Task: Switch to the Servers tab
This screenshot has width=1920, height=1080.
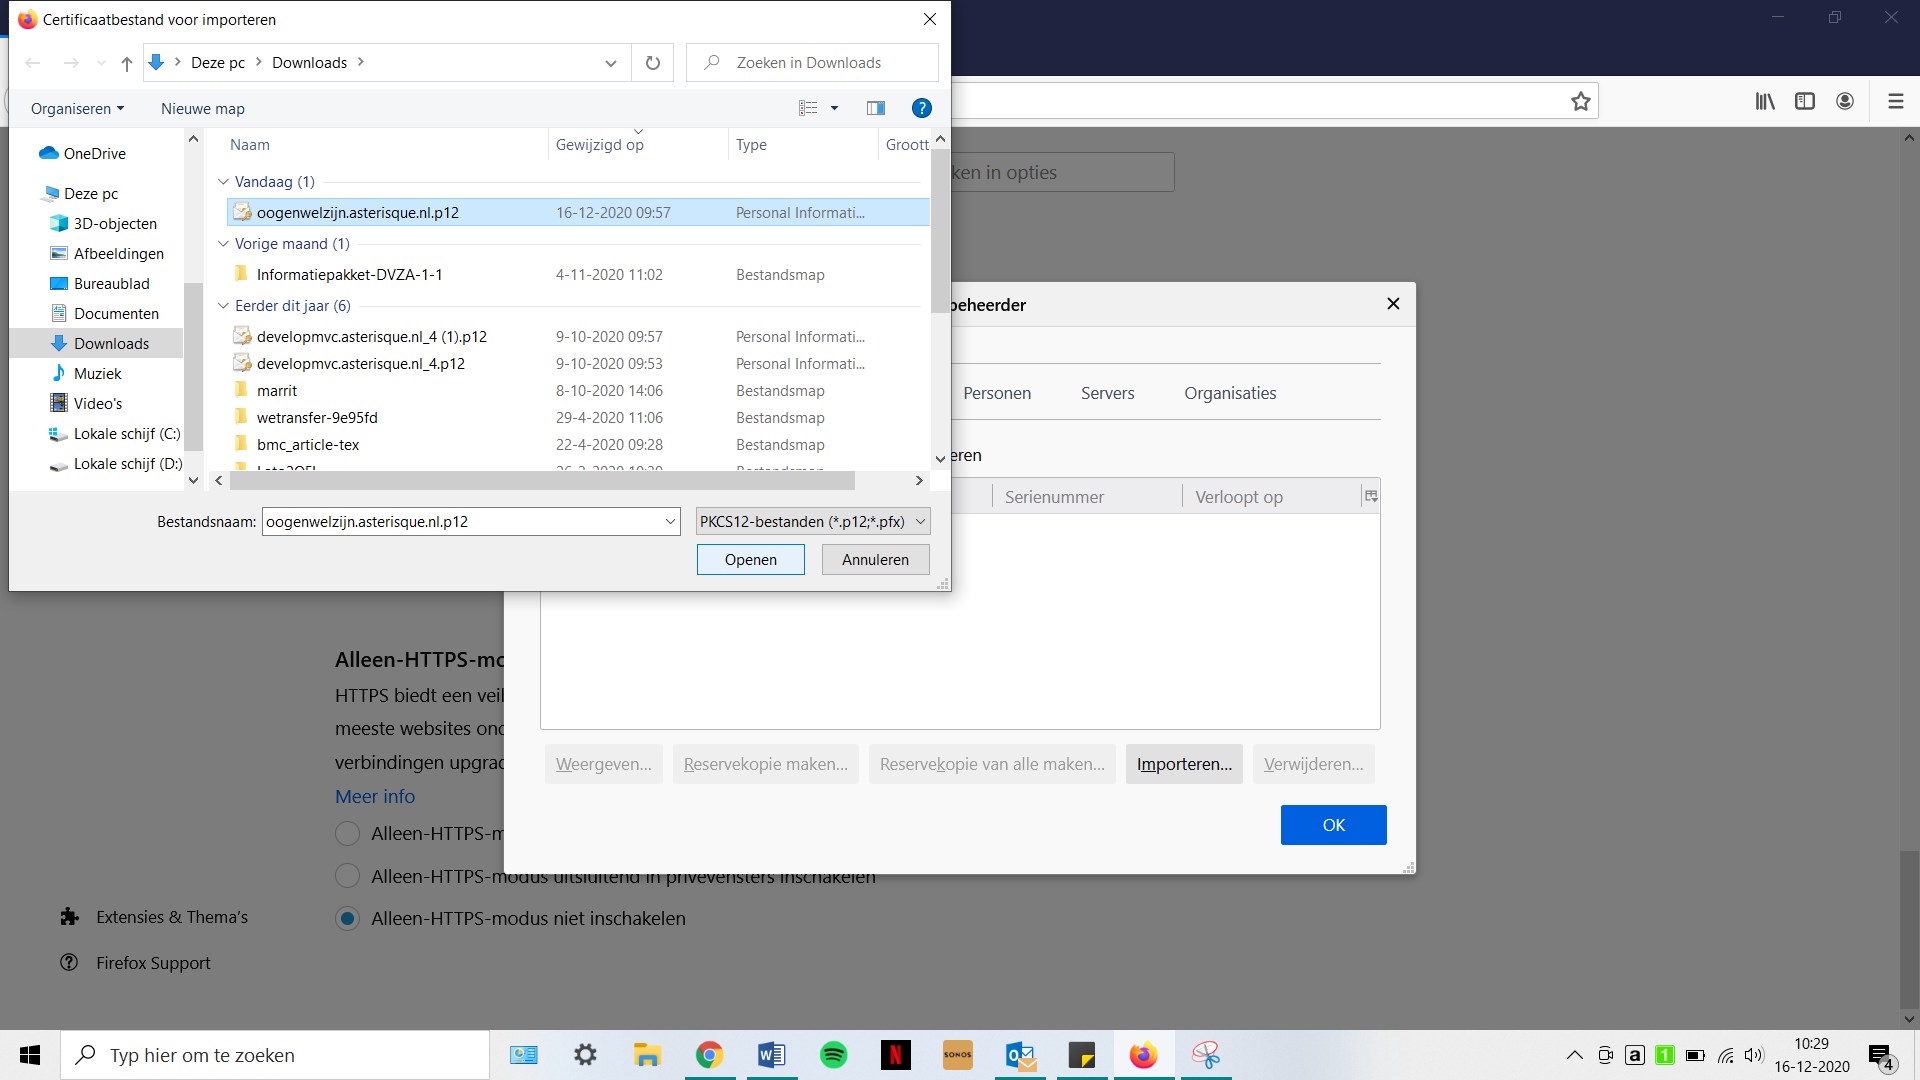Action: [x=1107, y=393]
